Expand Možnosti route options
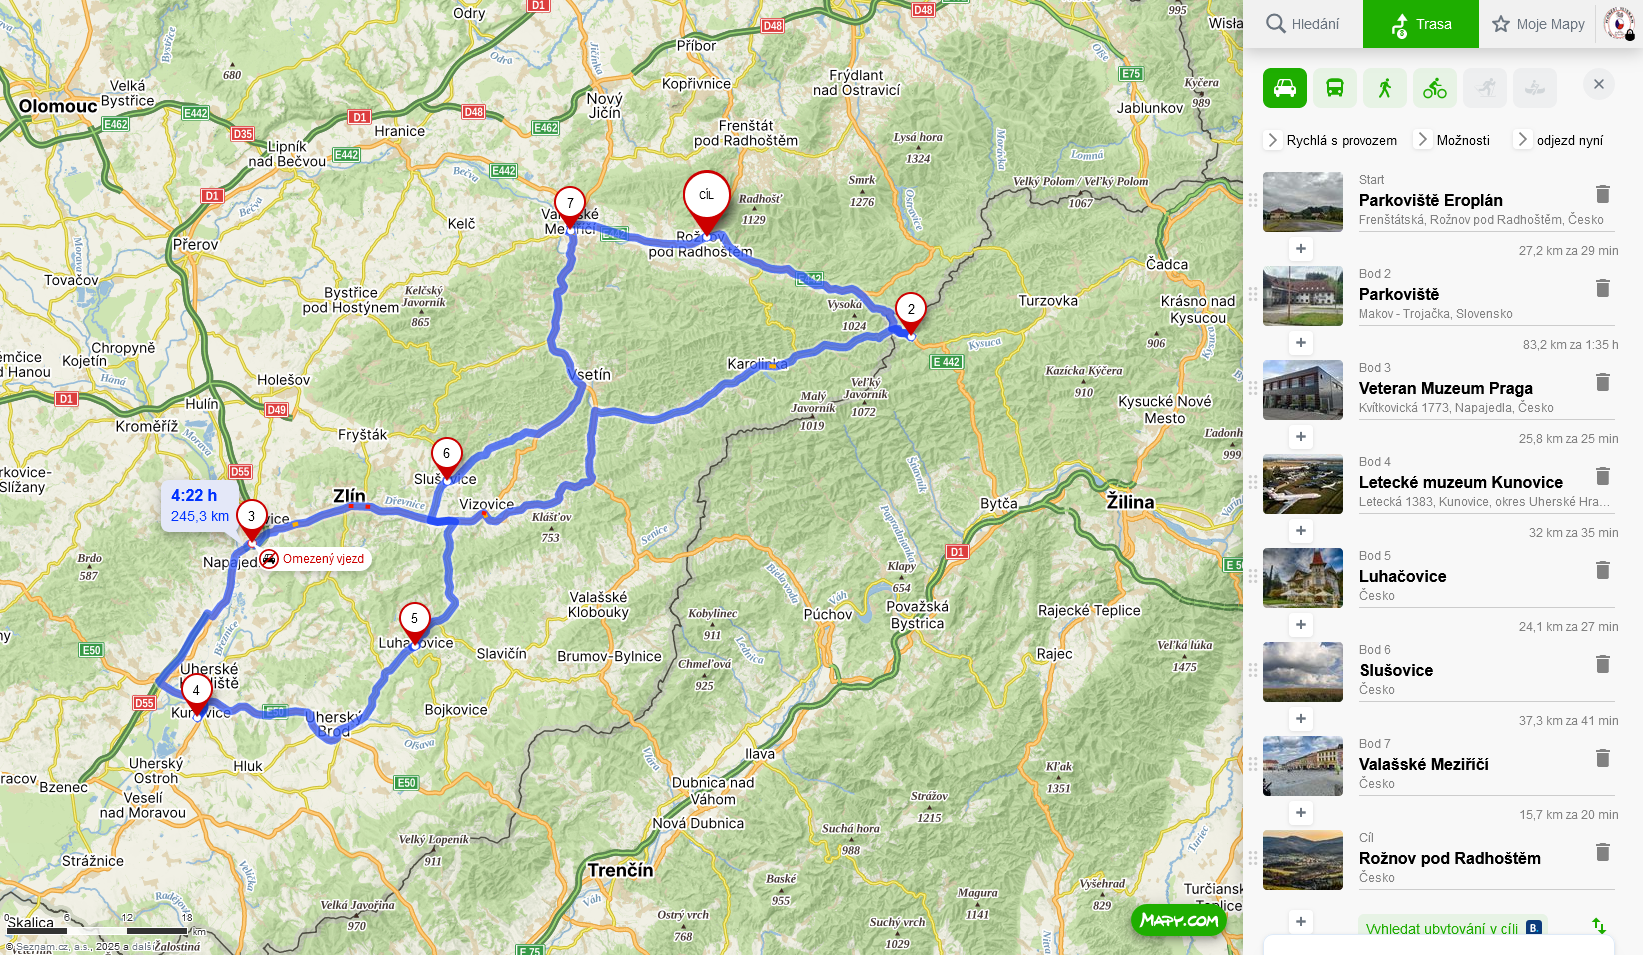 (1452, 140)
